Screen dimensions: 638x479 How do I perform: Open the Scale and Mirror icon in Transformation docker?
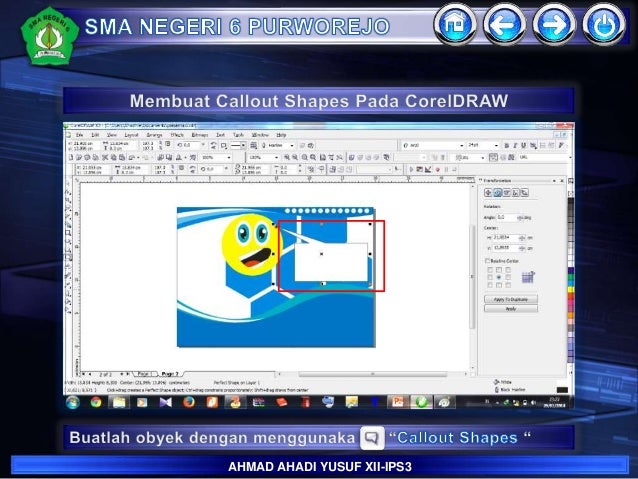click(x=507, y=193)
